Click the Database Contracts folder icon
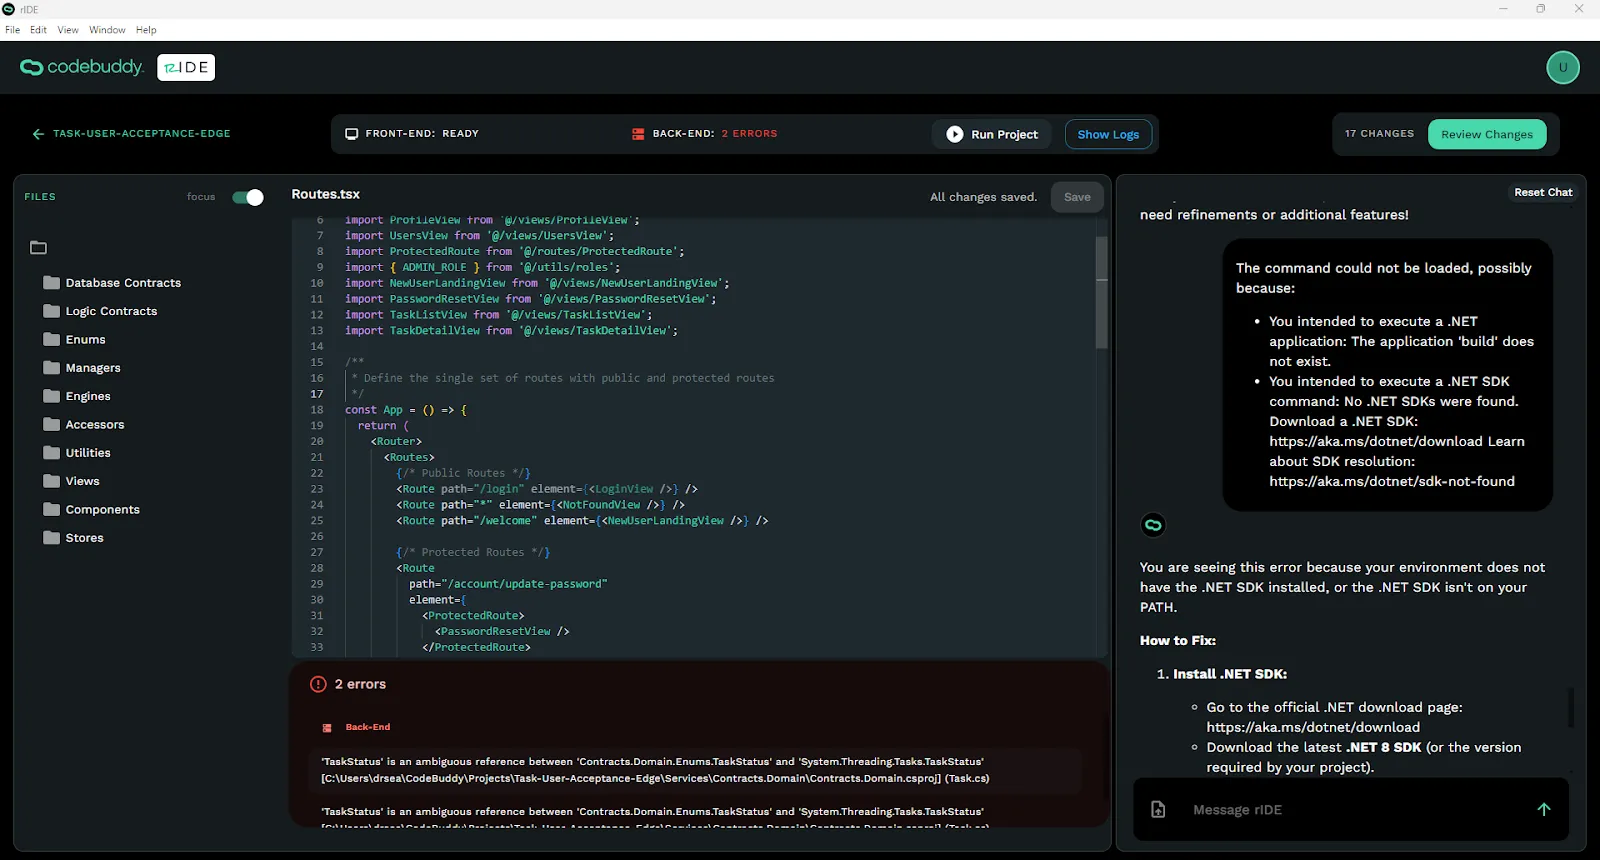 [52, 283]
